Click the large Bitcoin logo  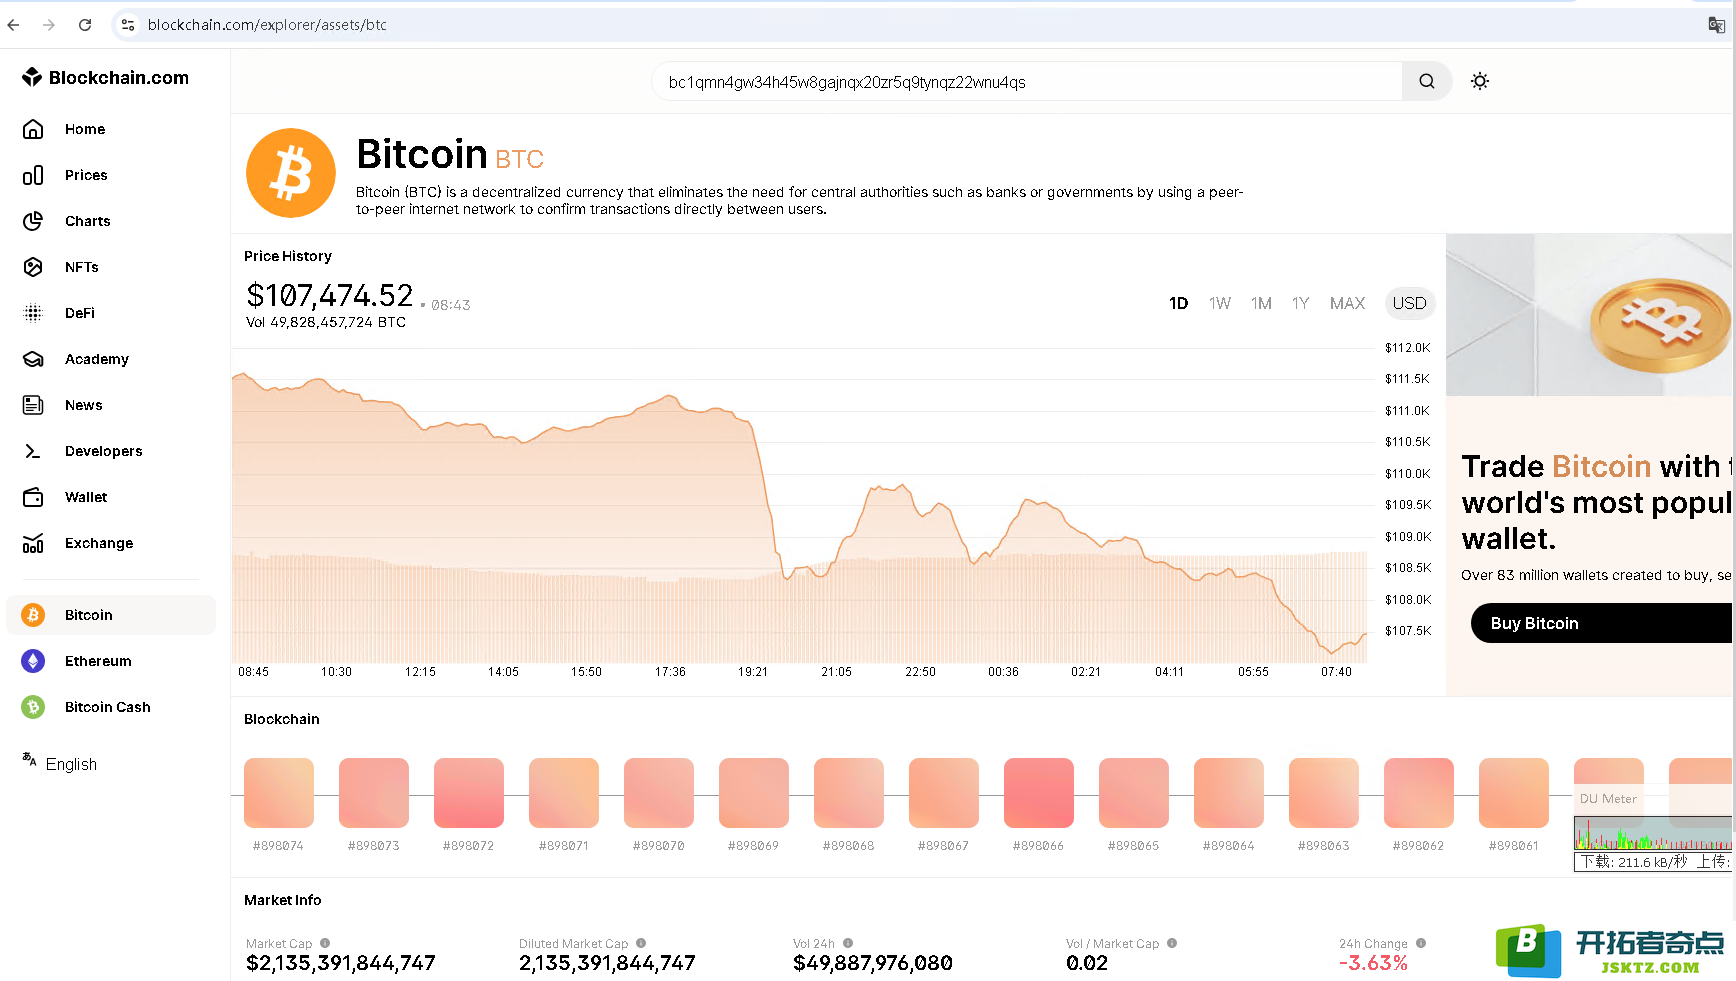[x=291, y=173]
